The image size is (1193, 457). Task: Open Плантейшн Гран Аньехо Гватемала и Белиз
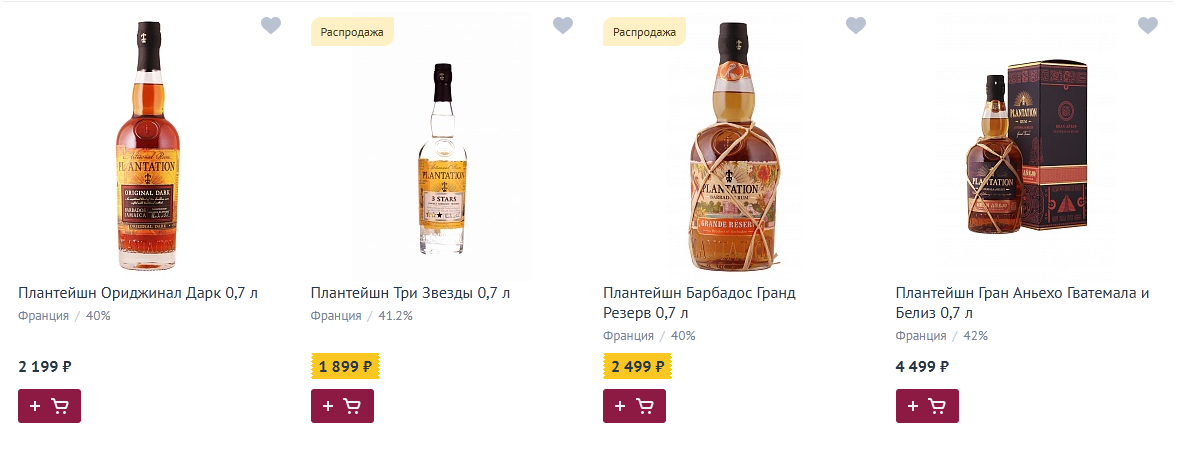(1022, 302)
